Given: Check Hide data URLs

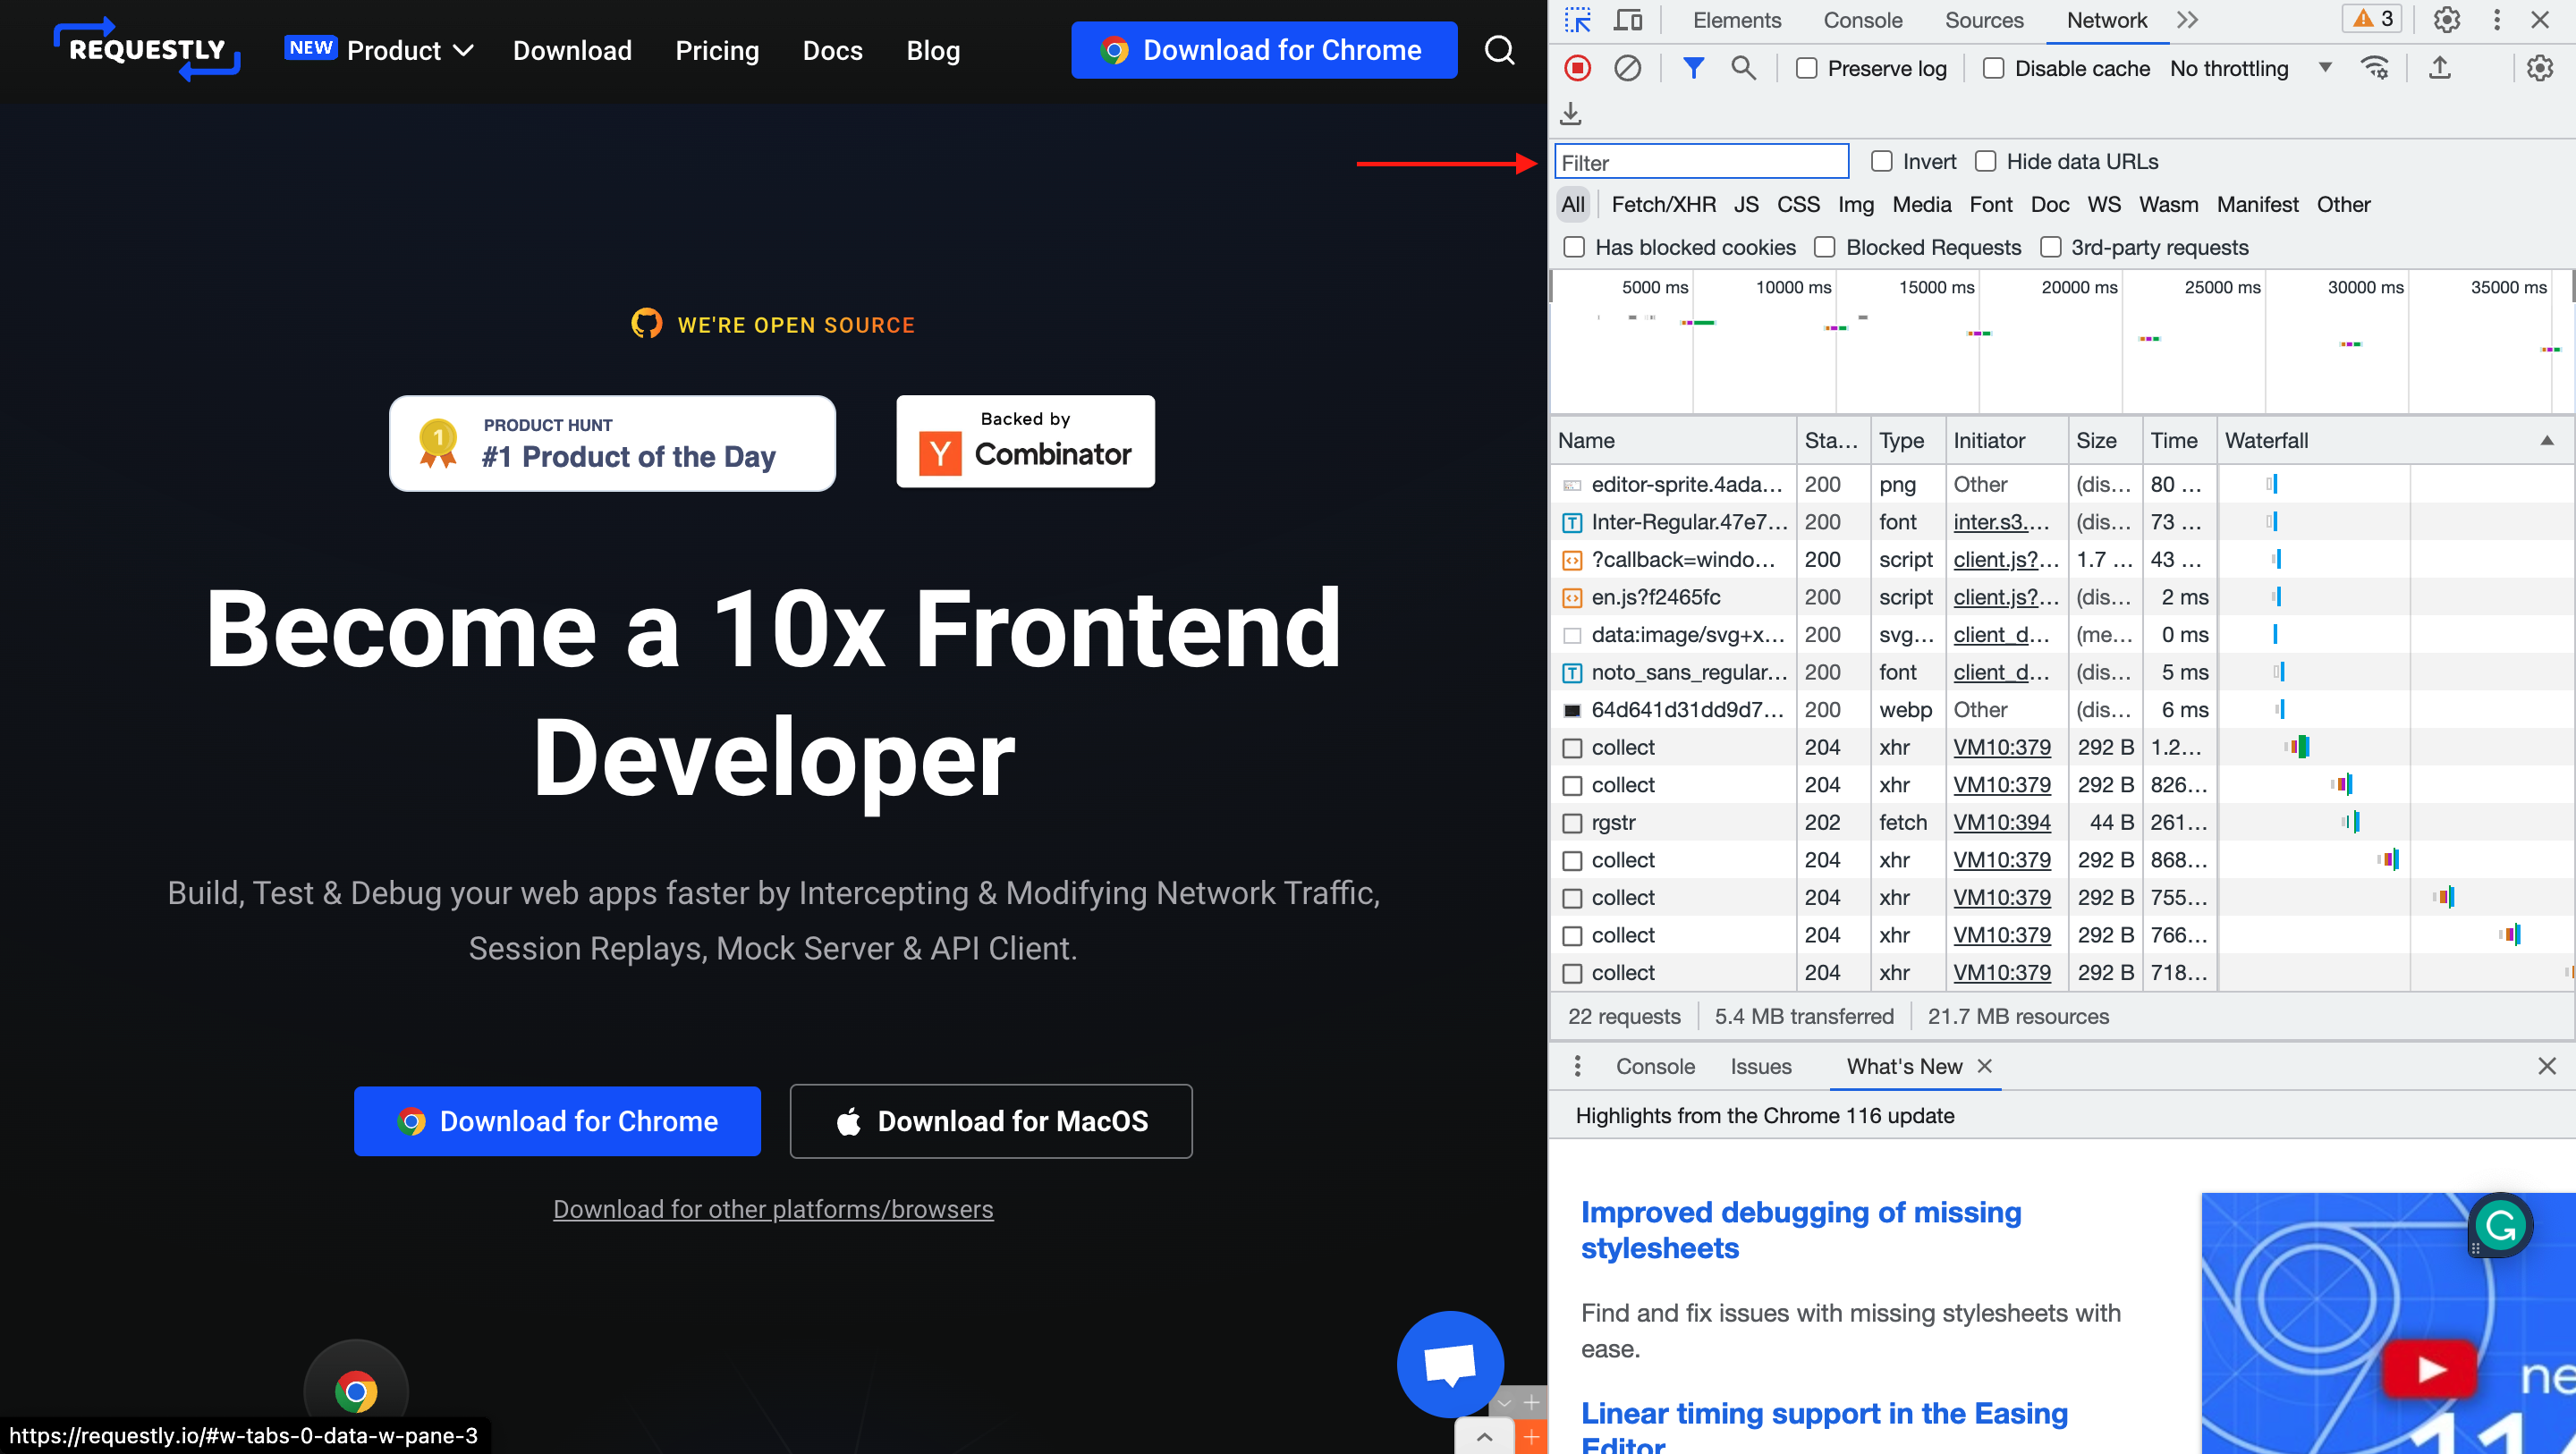Looking at the screenshot, I should (x=1986, y=161).
